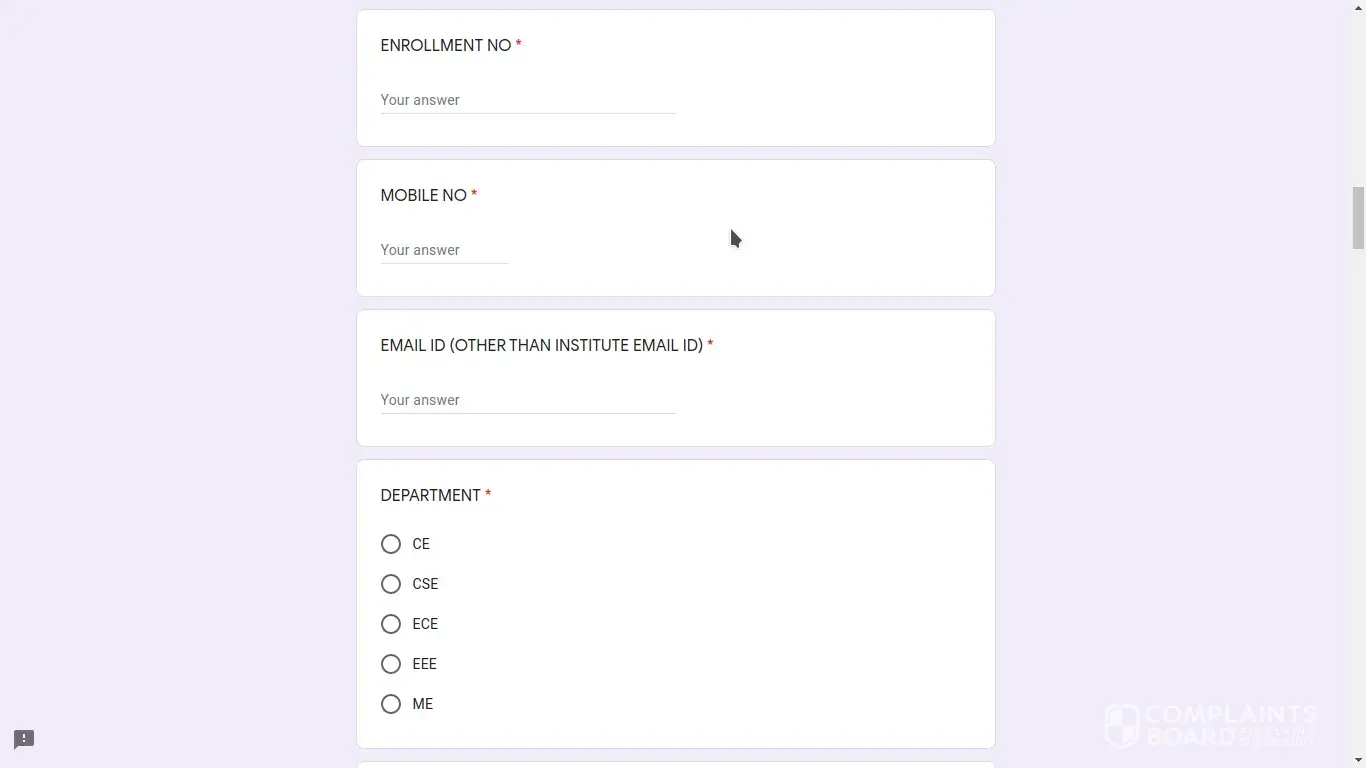Click the Enrollment No answer field
The height and width of the screenshot is (768, 1366).
pos(527,100)
